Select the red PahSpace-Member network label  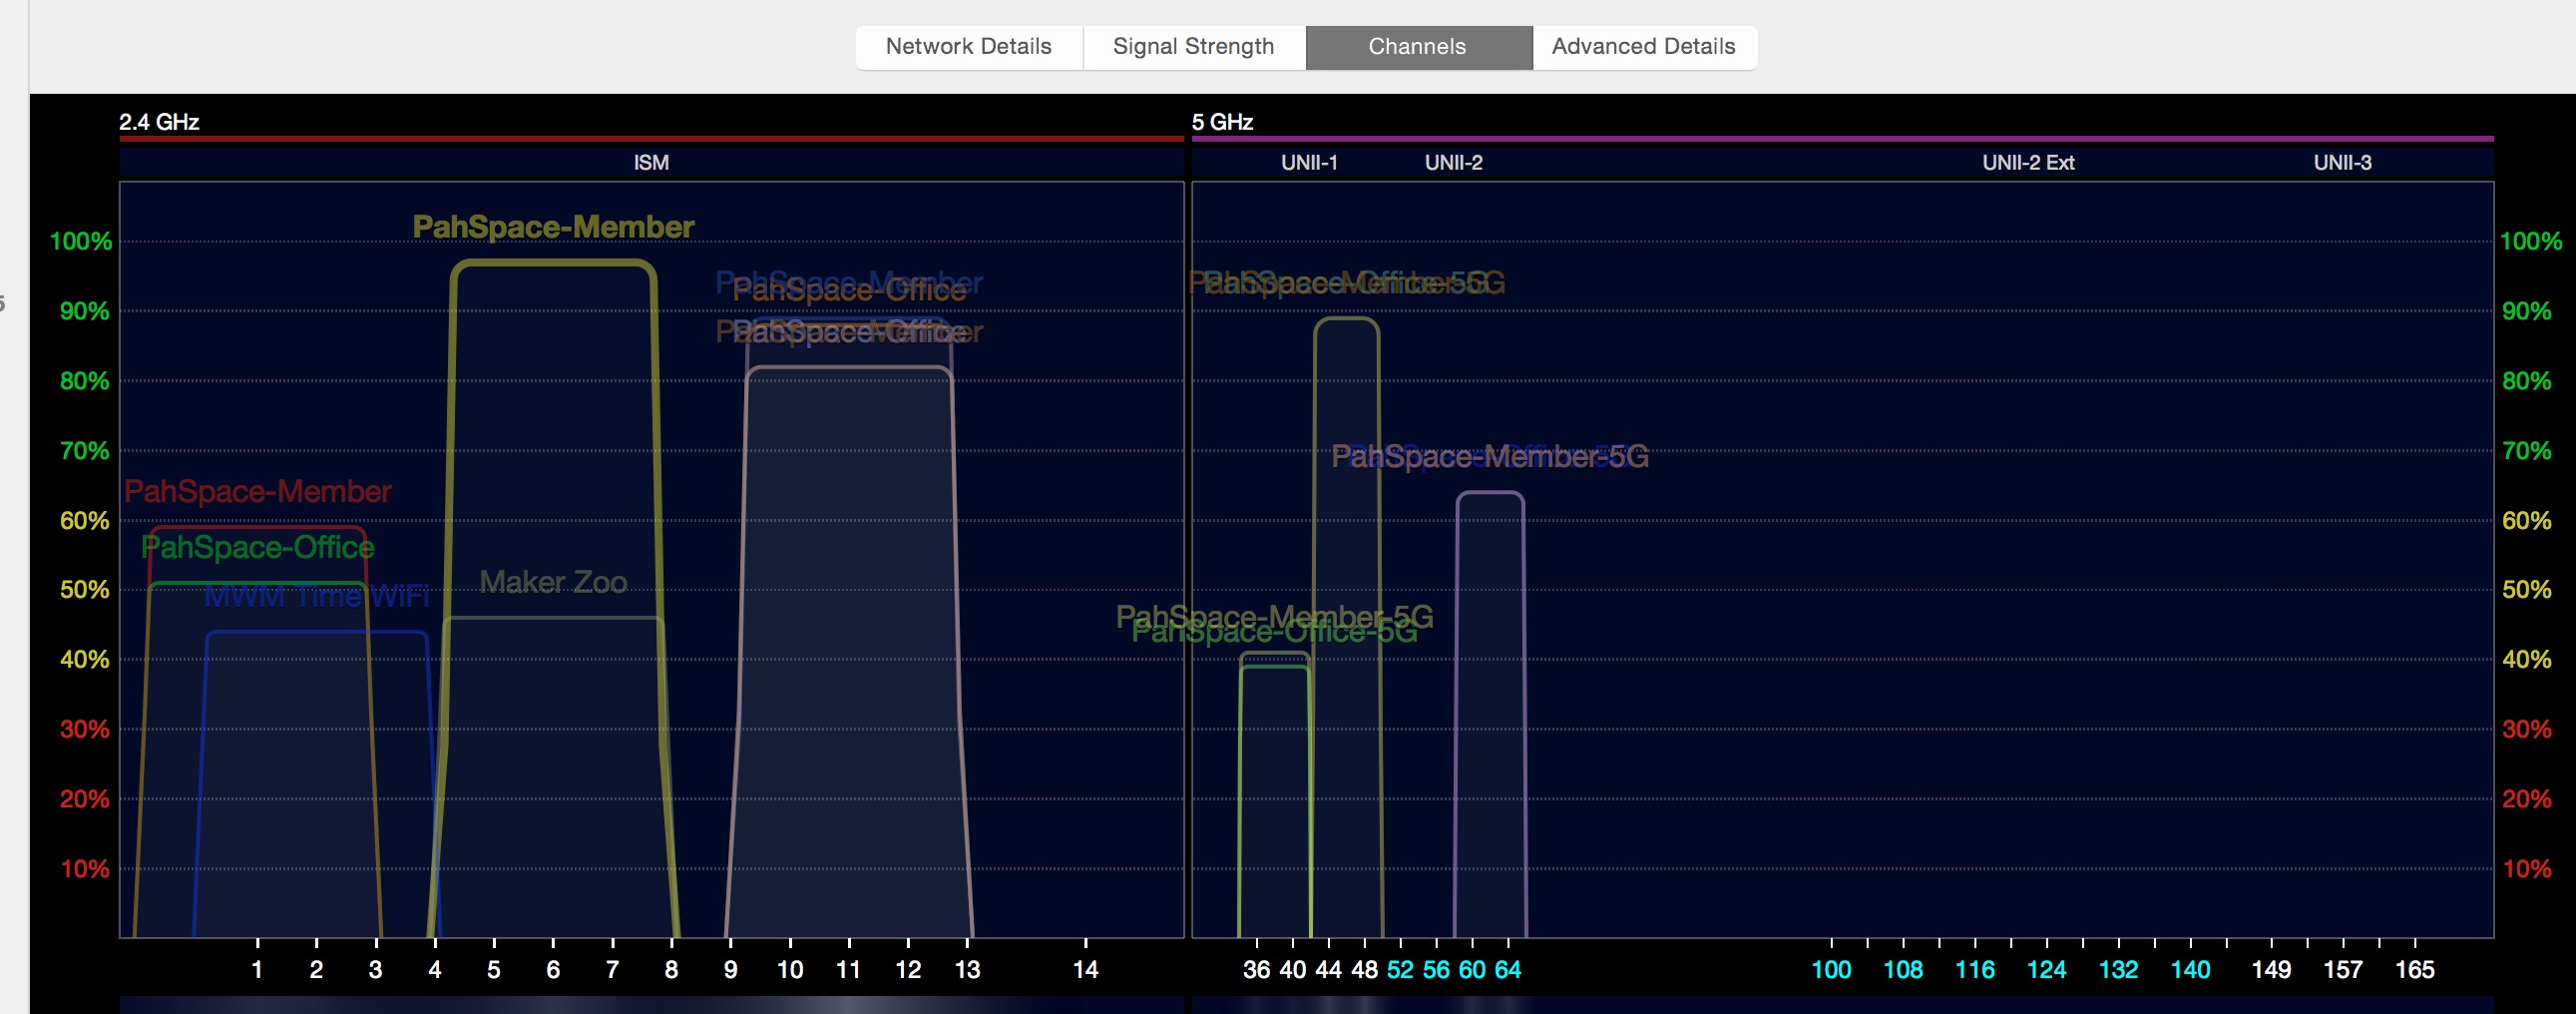pos(257,491)
